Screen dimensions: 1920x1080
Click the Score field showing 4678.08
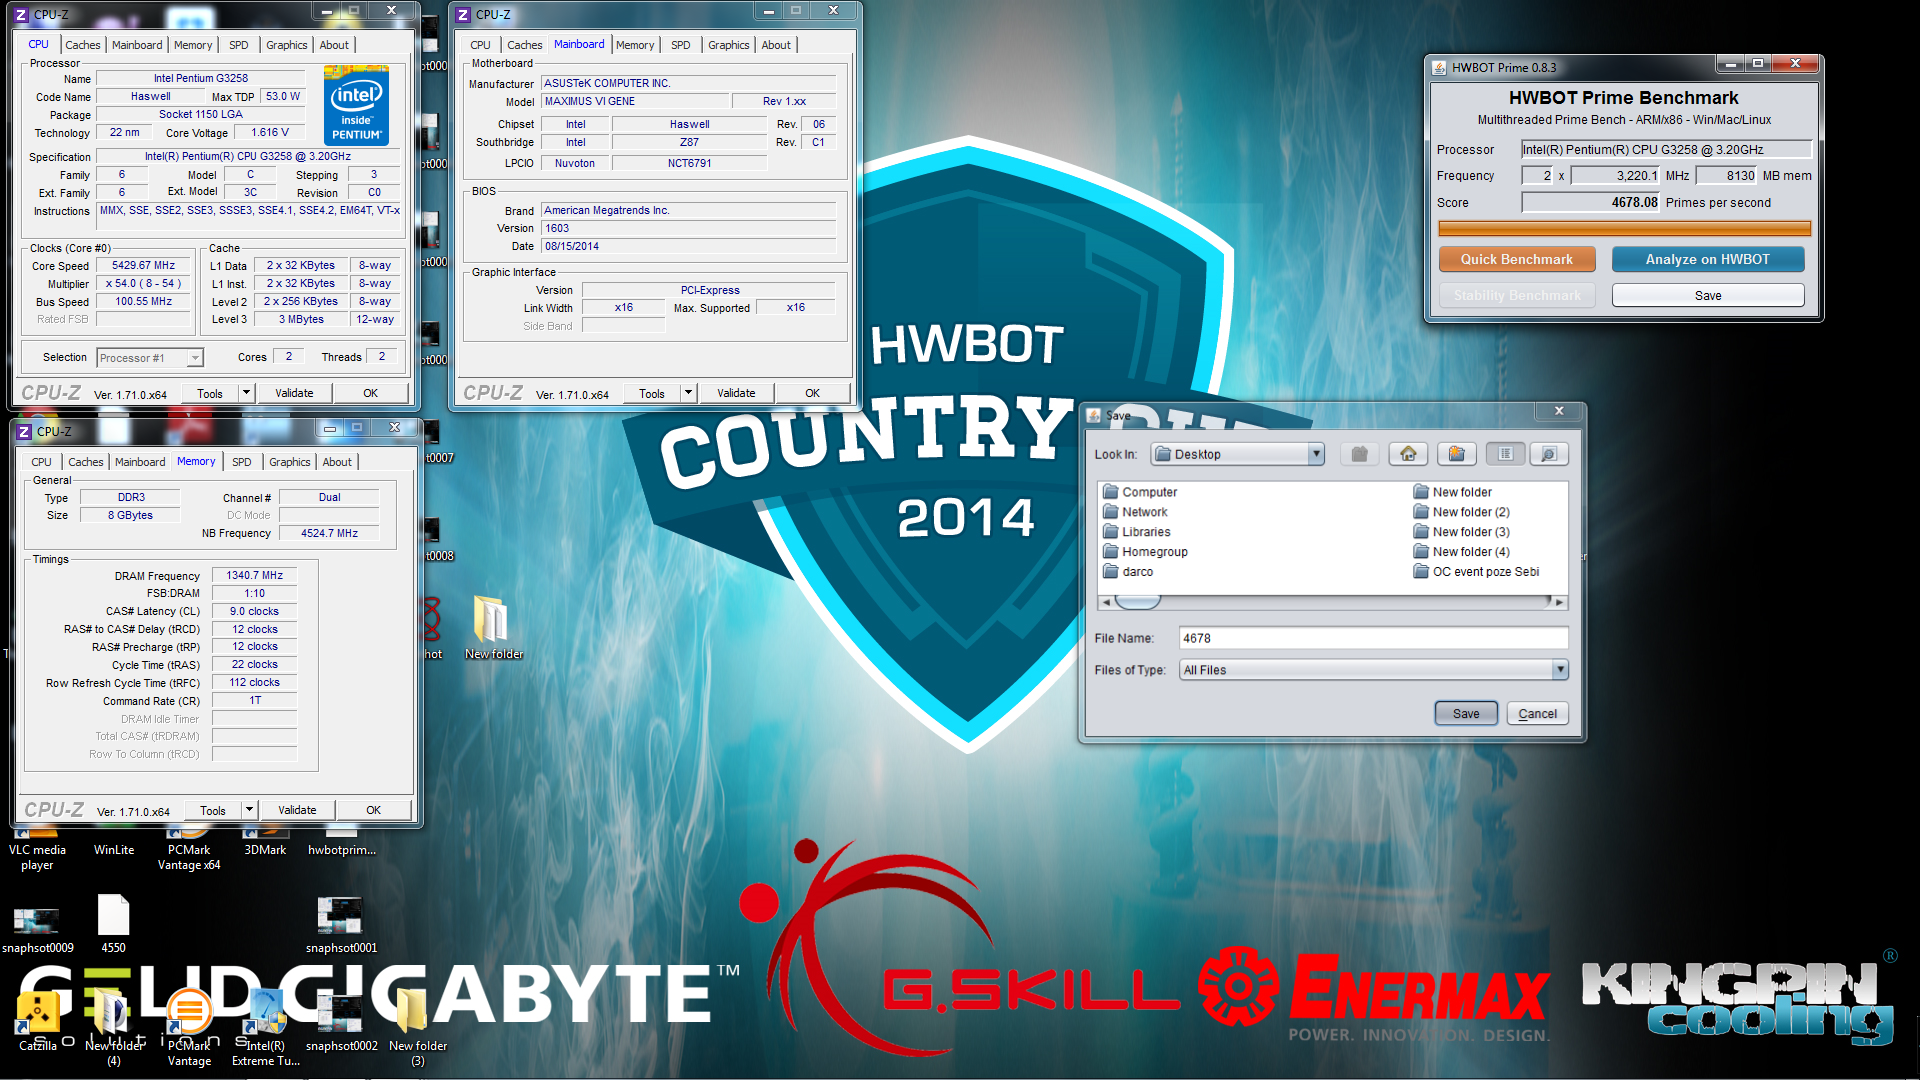[1590, 202]
